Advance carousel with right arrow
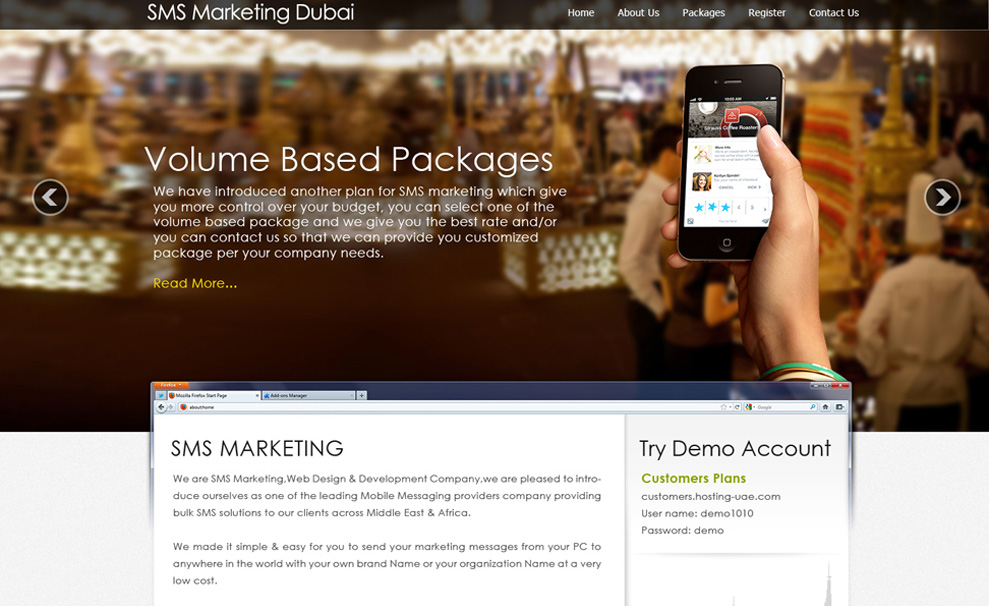Screen dimensions: 989x606 pos(941,197)
